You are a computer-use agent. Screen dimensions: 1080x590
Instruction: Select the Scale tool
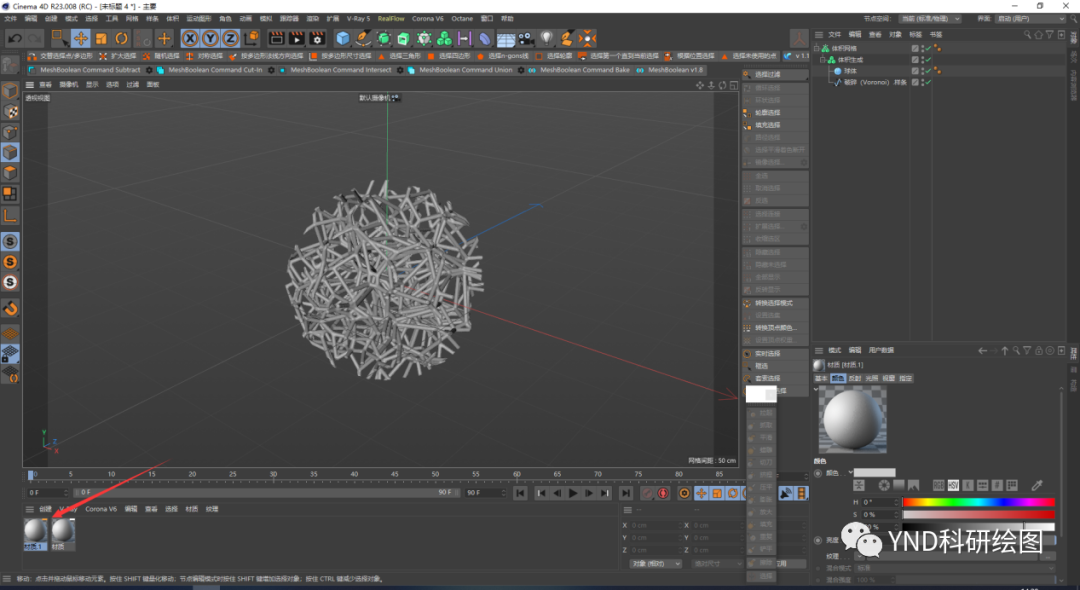pyautogui.click(x=101, y=39)
